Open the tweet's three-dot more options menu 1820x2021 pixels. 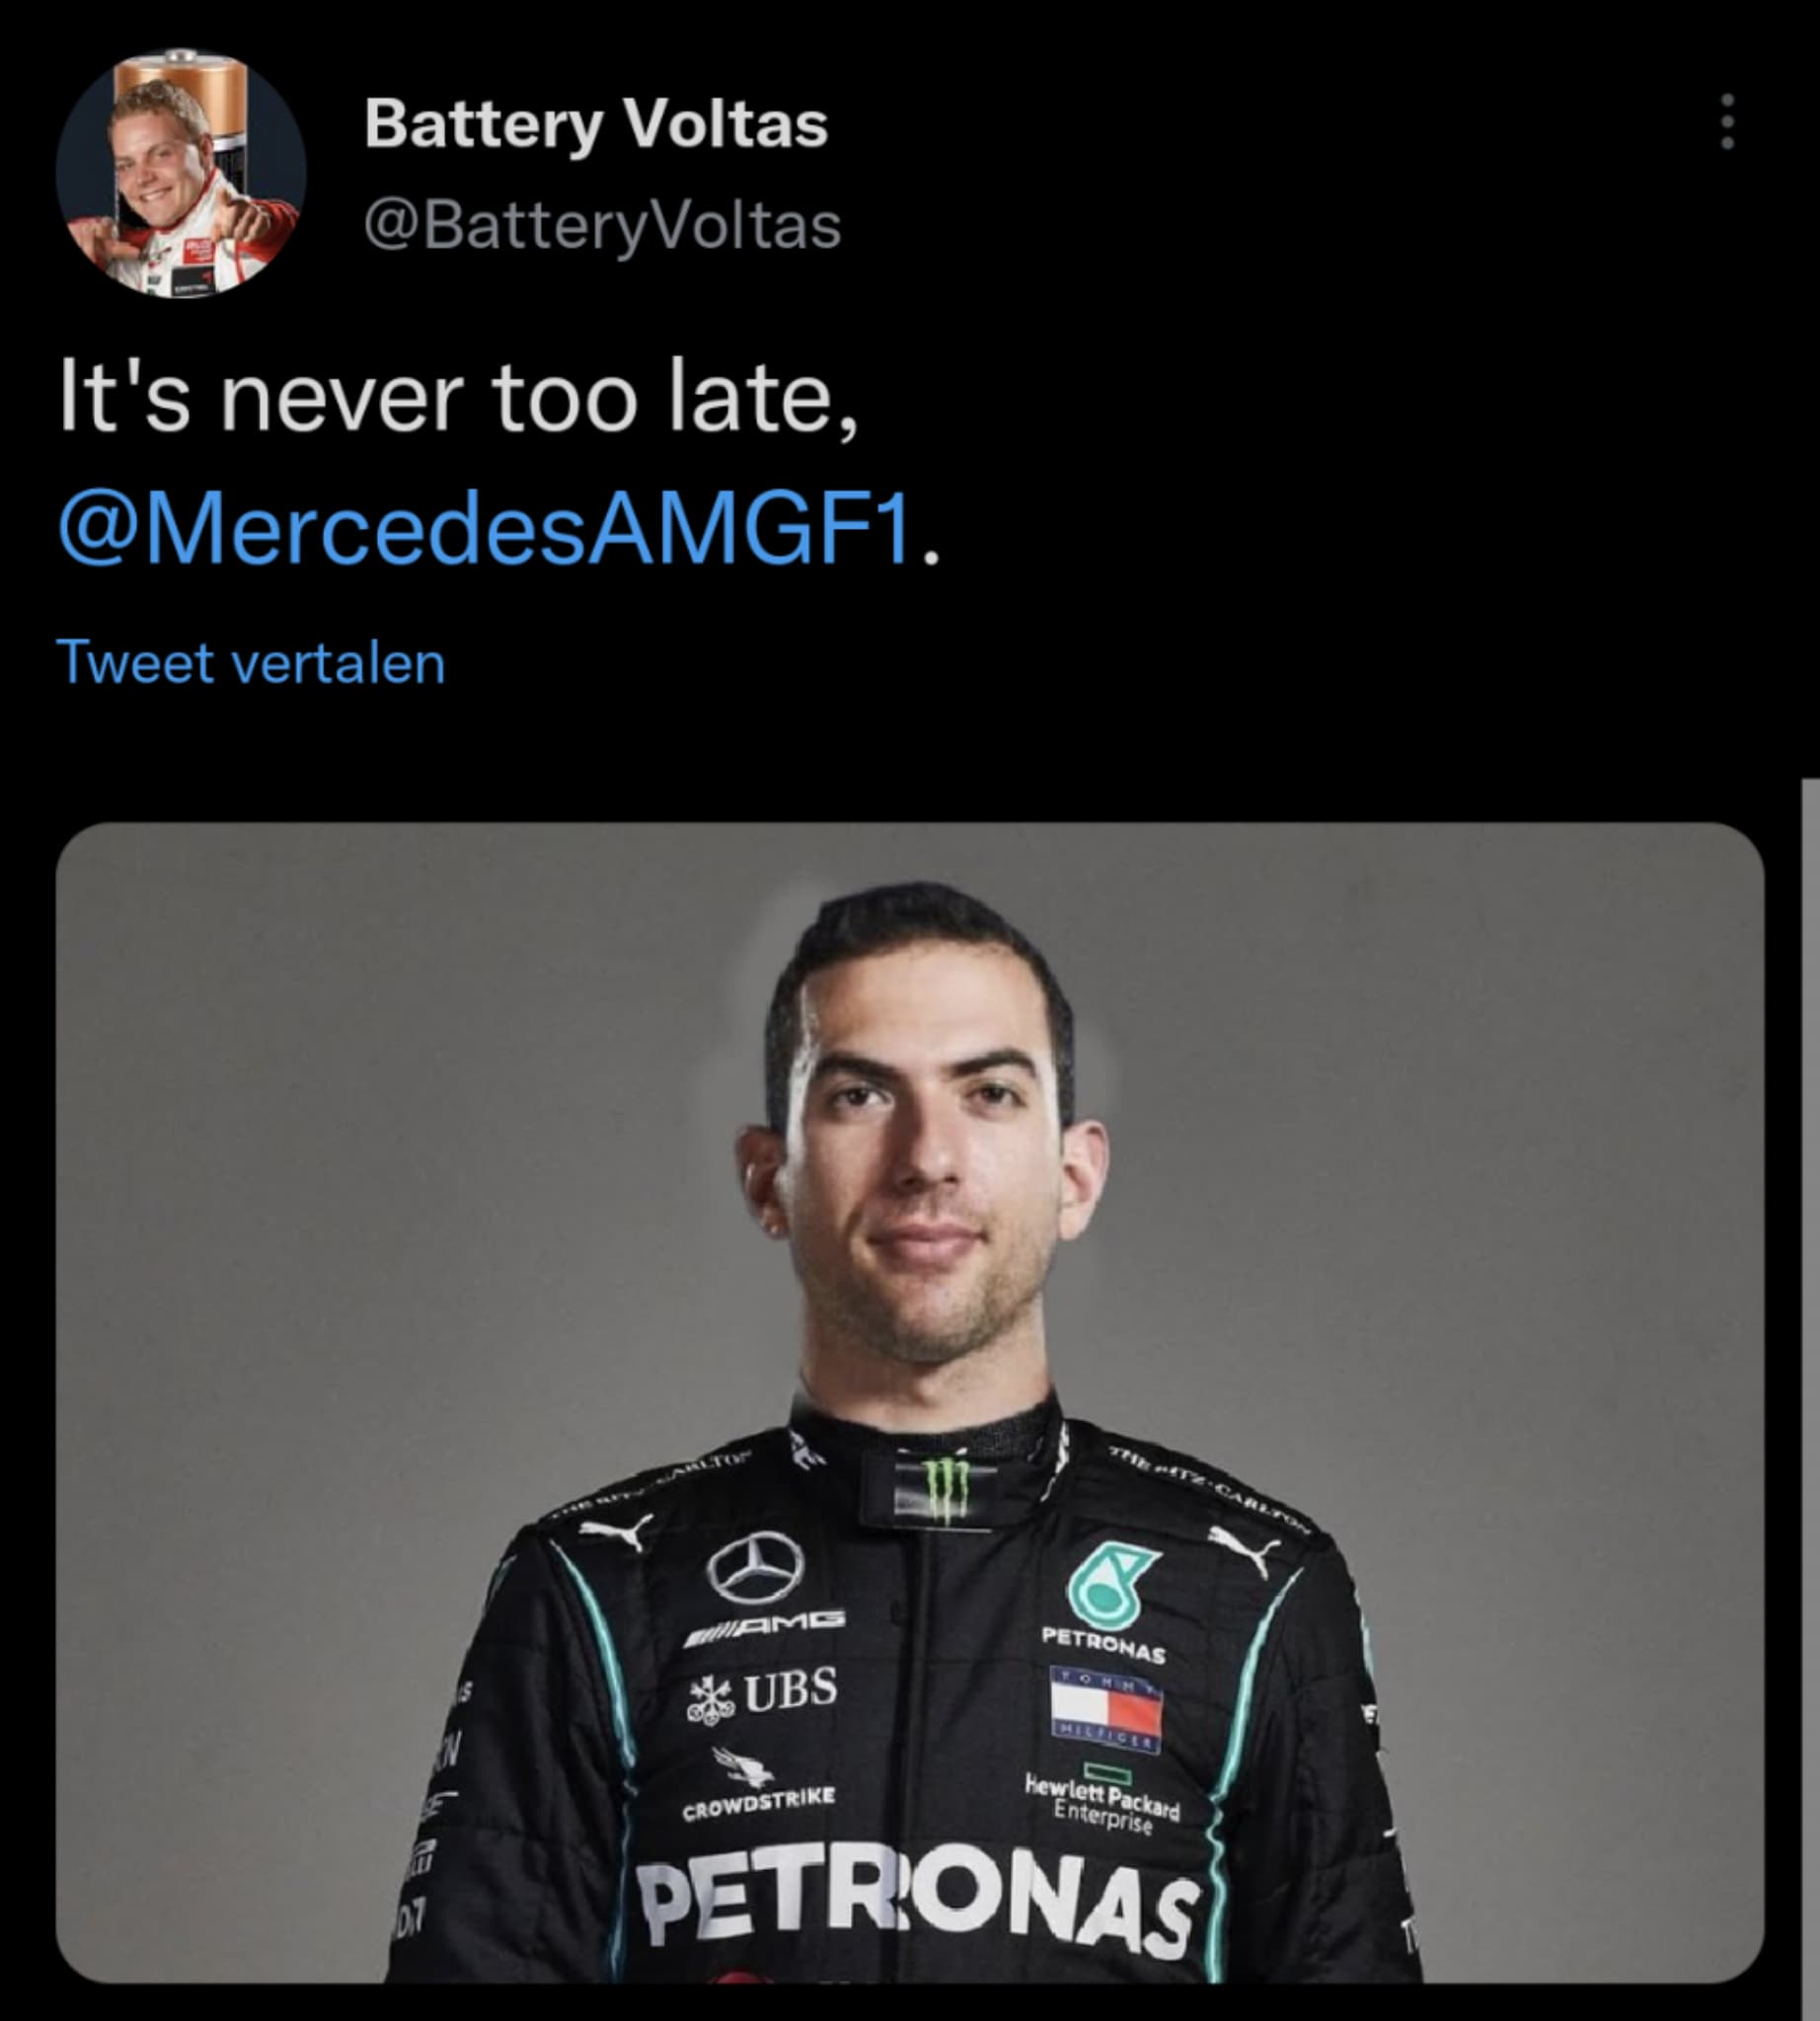[x=1727, y=123]
